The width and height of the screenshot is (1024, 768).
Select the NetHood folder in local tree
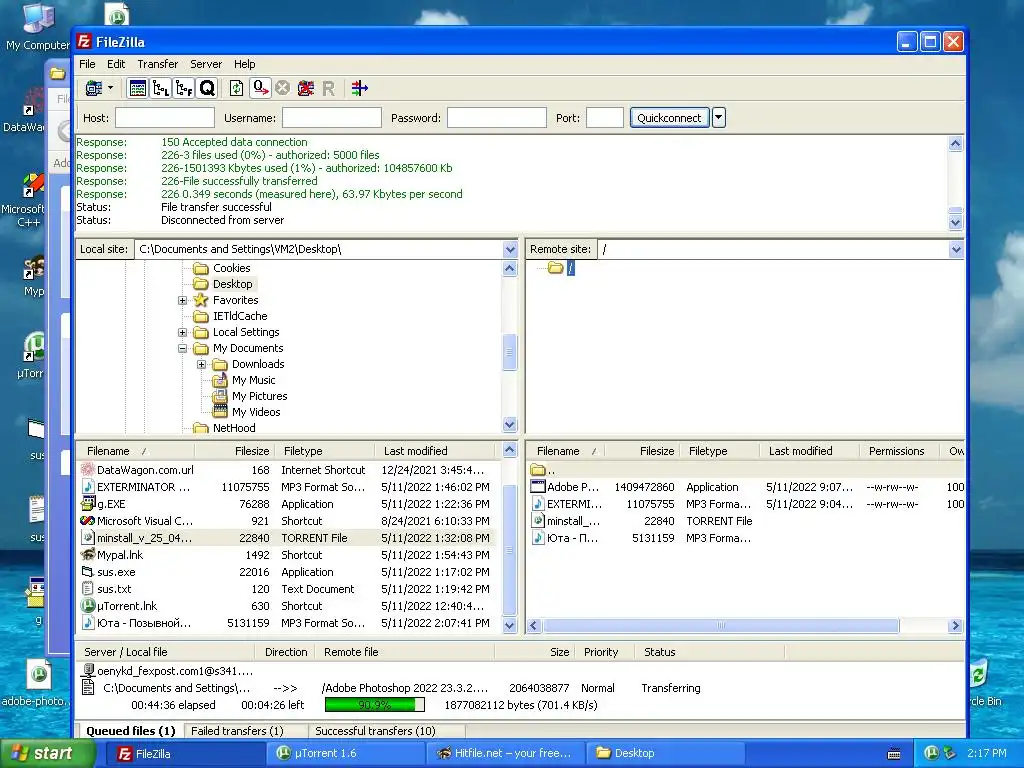pyautogui.click(x=234, y=428)
